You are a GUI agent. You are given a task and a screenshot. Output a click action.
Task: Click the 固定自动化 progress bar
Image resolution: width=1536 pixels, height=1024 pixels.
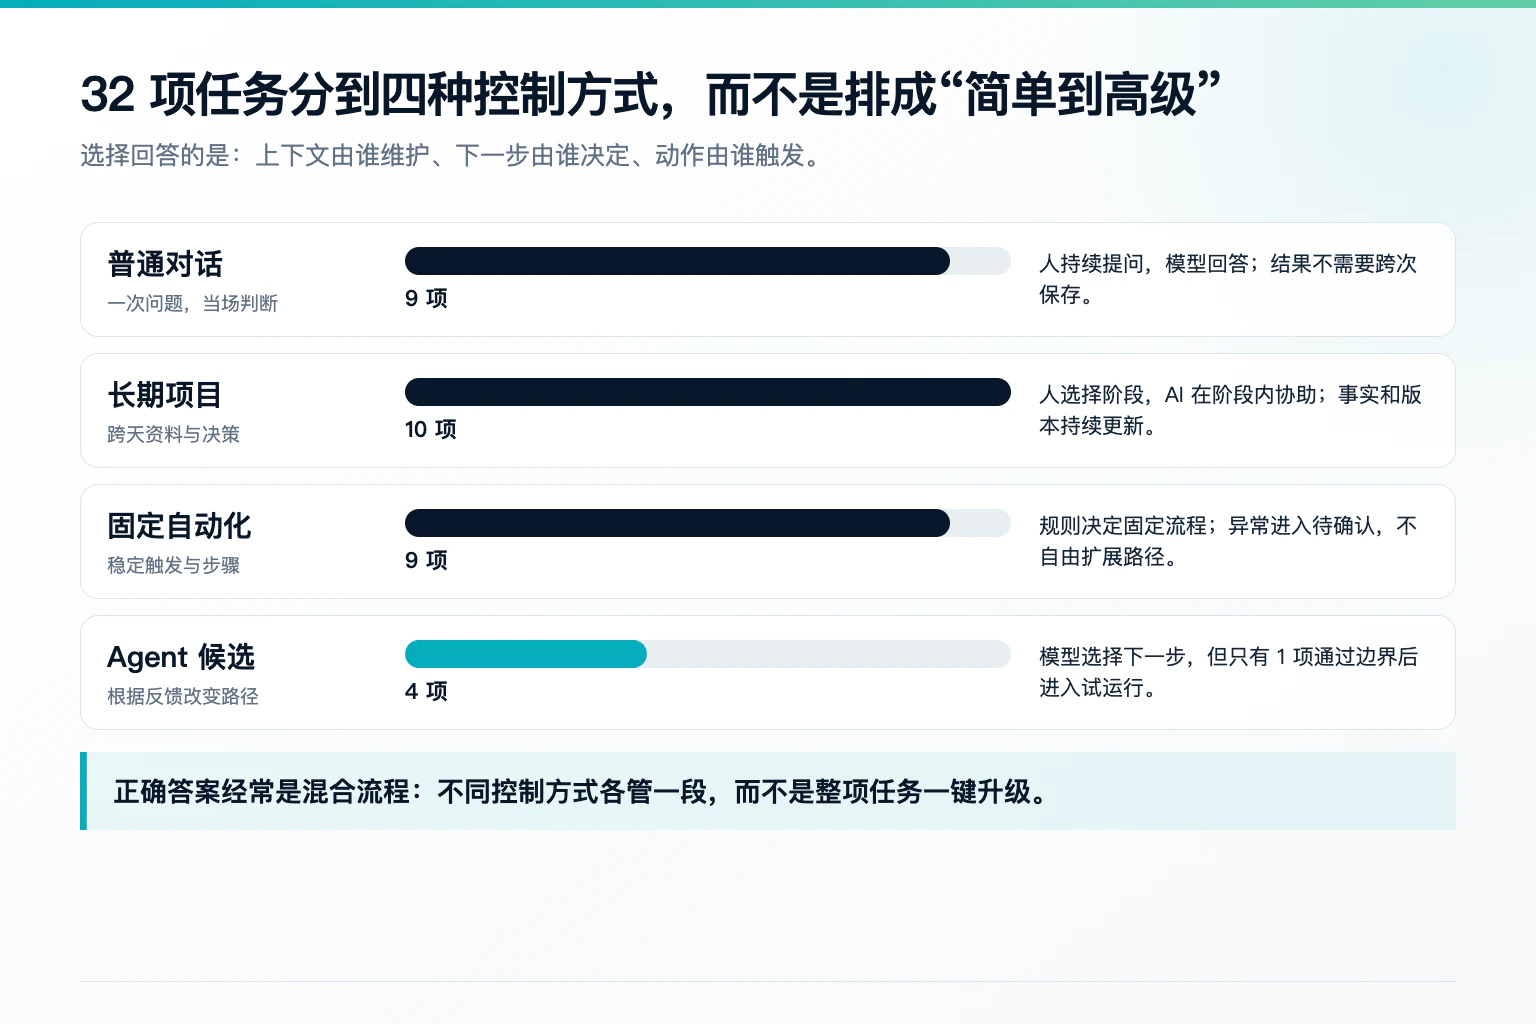tap(708, 523)
